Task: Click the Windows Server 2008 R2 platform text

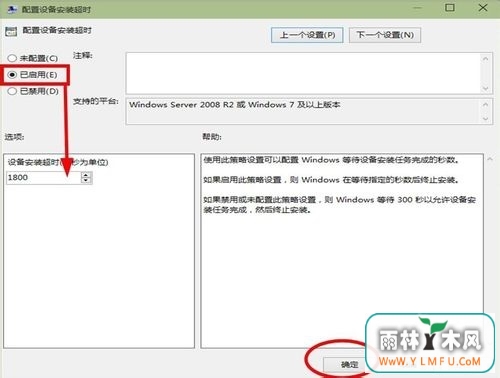Action: (235, 105)
